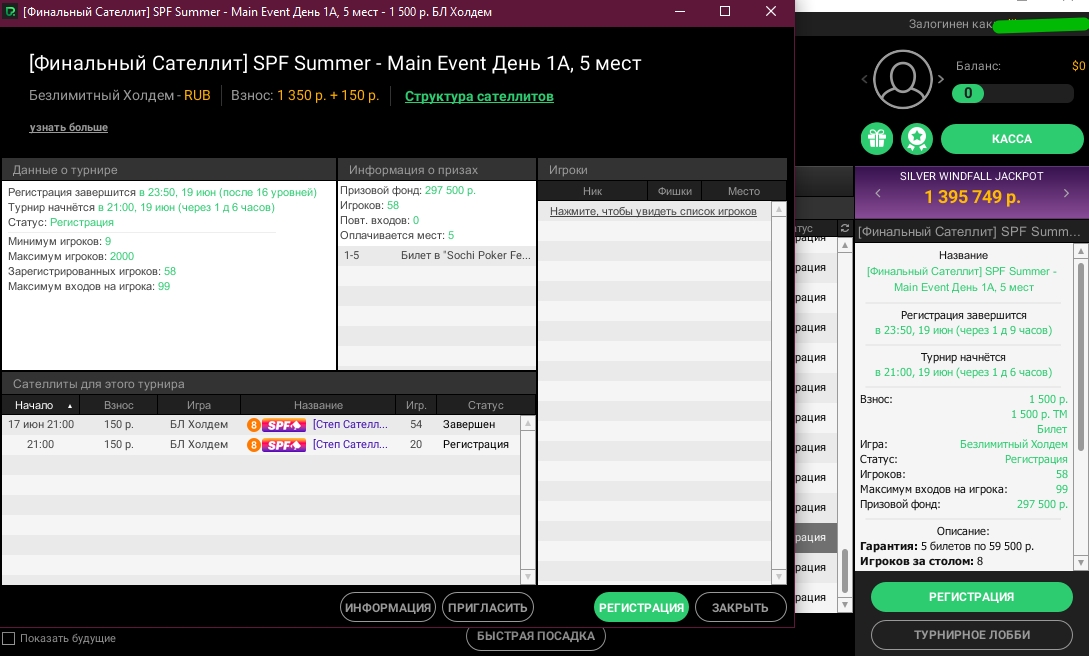Screen dimensions: 1089x656
Task: Click the app logo icon in title bar
Action: (10, 12)
